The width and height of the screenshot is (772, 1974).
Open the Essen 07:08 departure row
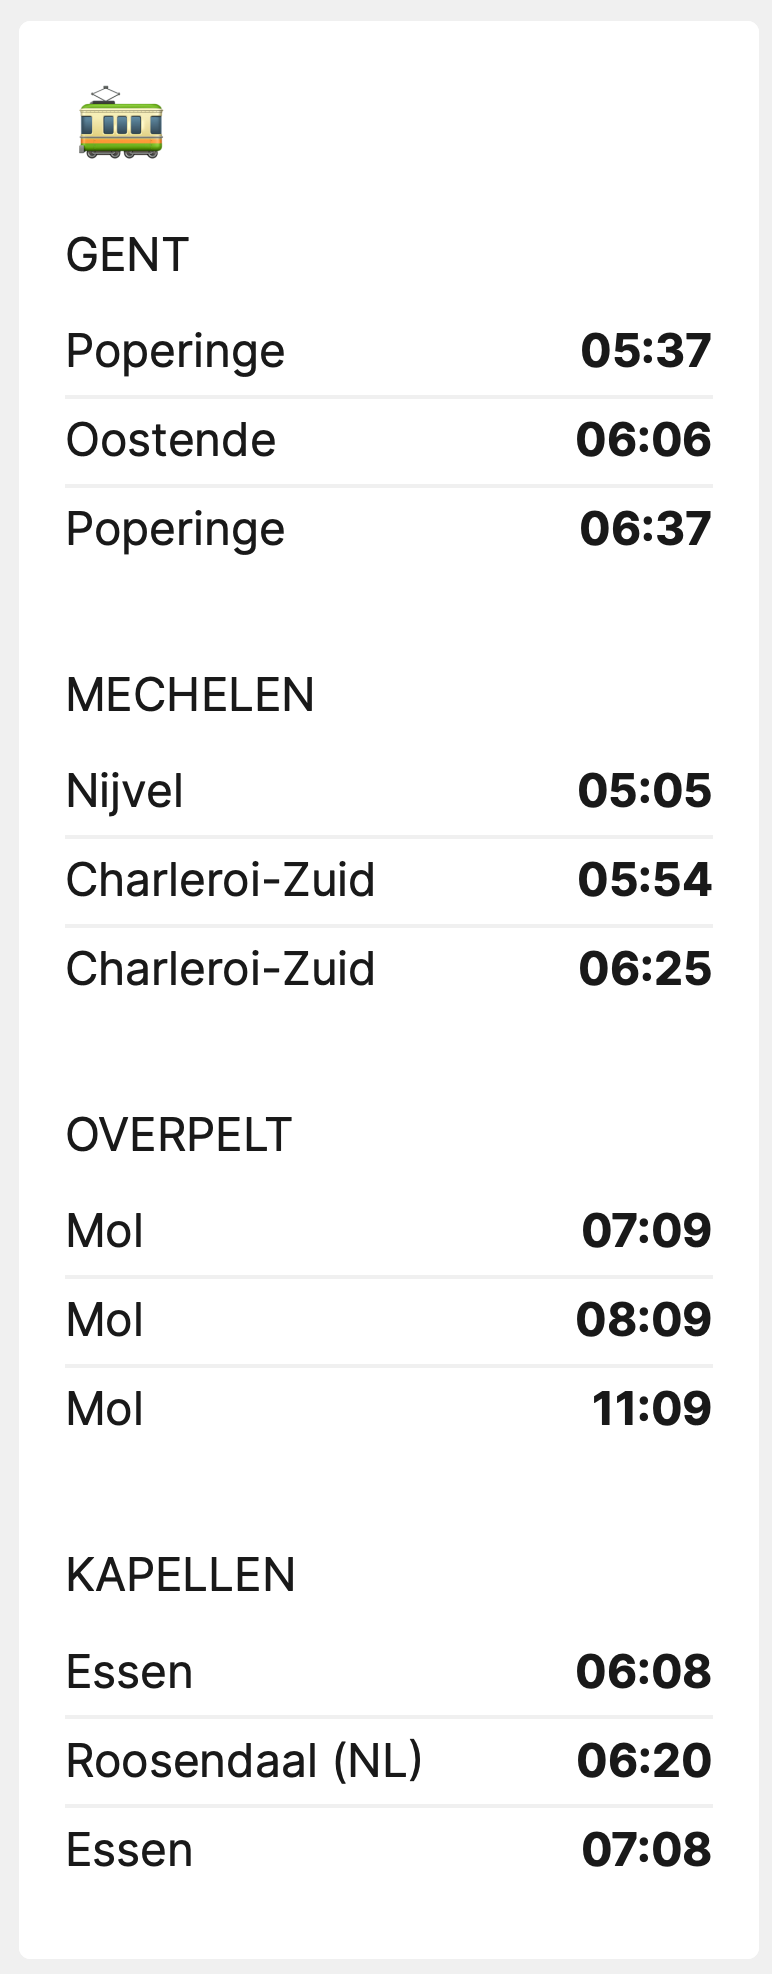pyautogui.click(x=388, y=1850)
